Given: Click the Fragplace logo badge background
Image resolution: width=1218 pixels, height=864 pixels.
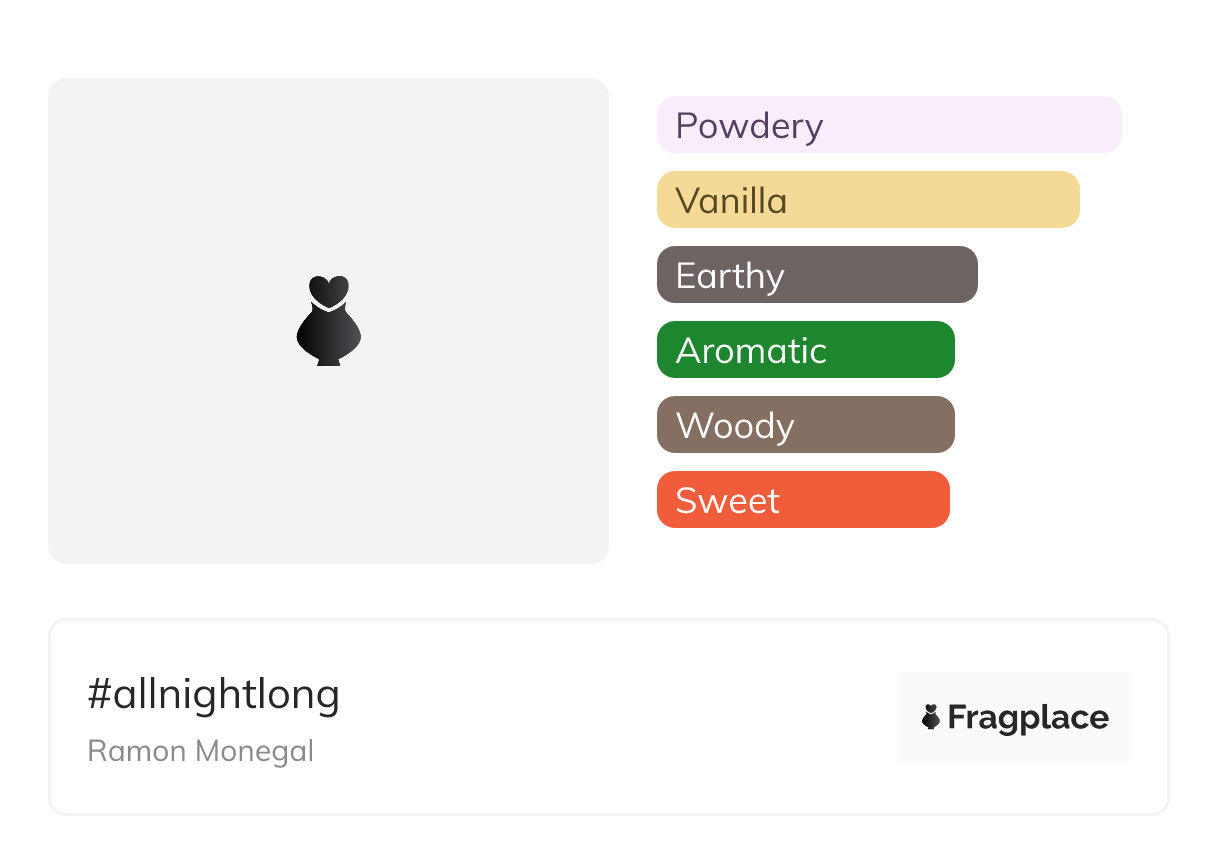Looking at the screenshot, I should tap(1015, 688).
